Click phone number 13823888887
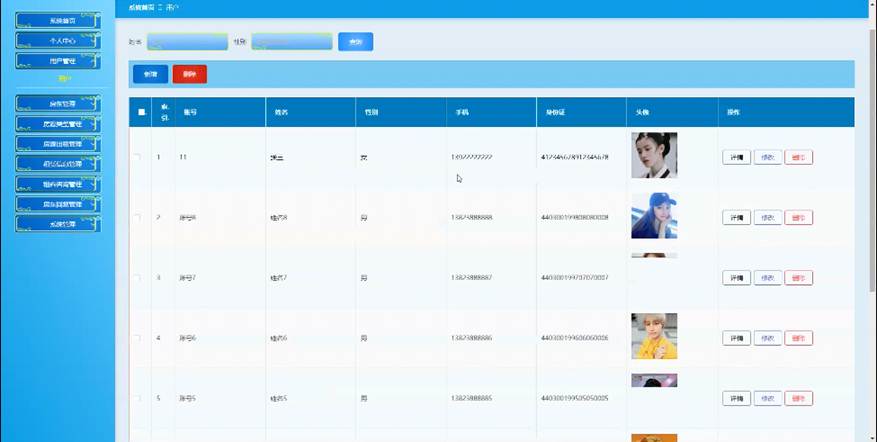This screenshot has width=877, height=442. (471, 278)
